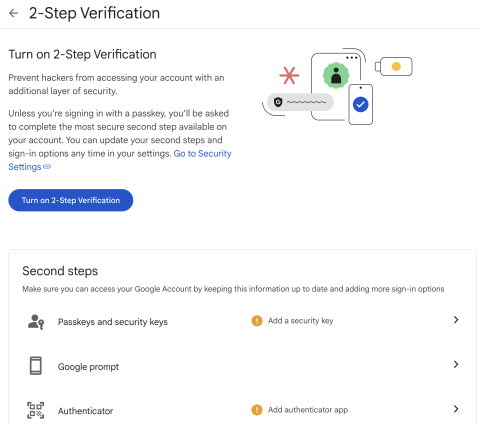
Task: Select the Google prompt entry
Action: (242, 366)
